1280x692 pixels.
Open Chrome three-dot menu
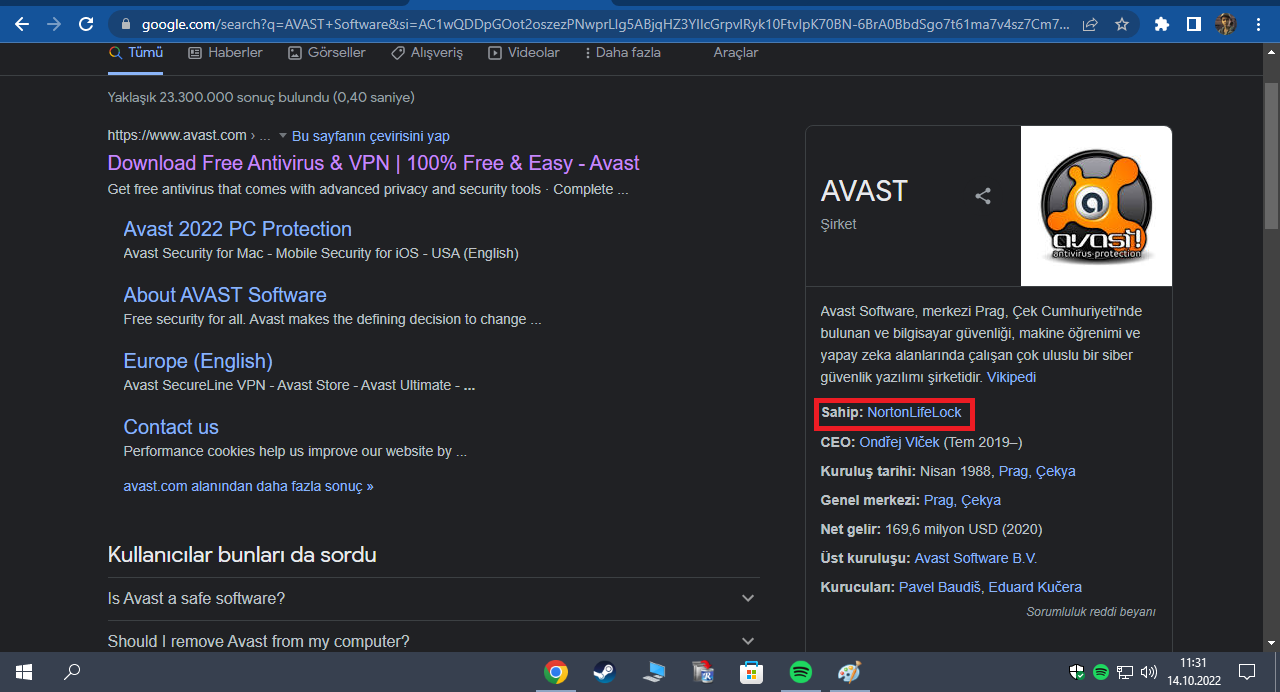1257,23
